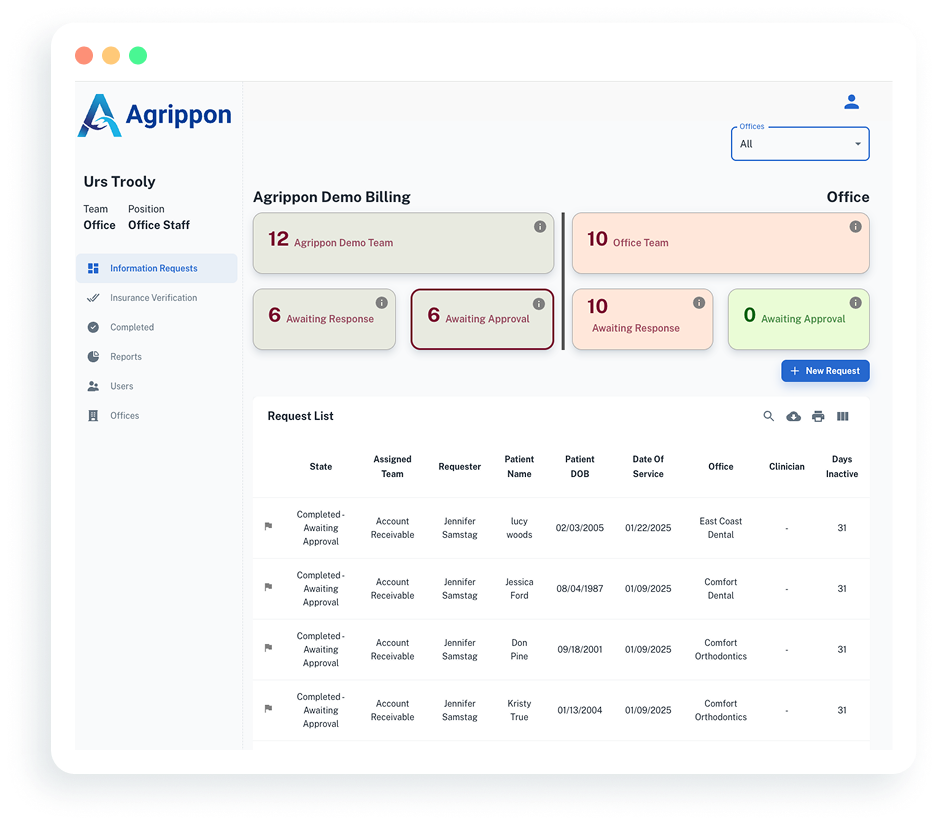Click the flag in Don Pine row
The image size is (938, 824).
coord(268,647)
